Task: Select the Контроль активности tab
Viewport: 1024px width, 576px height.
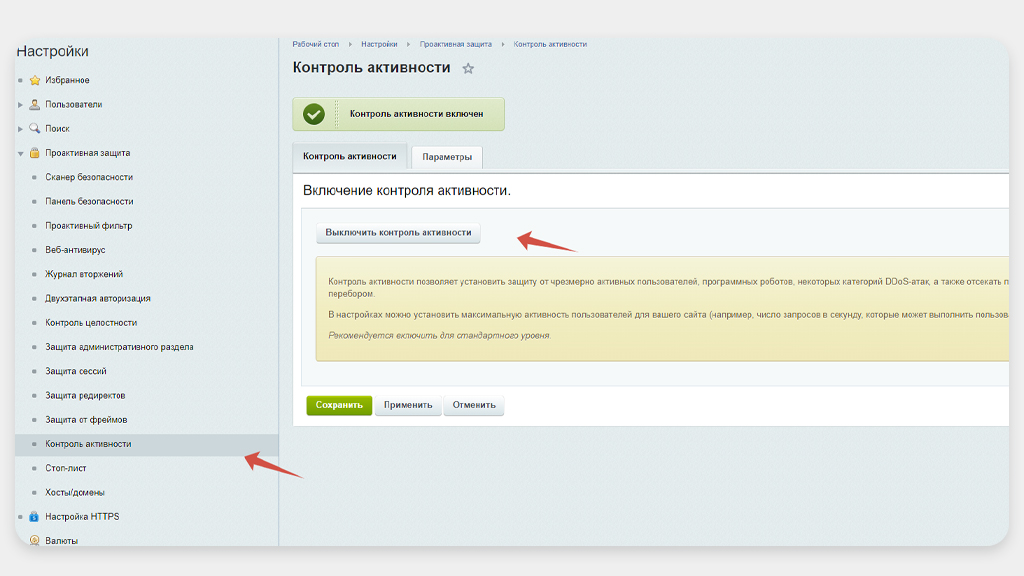Action: pos(350,157)
